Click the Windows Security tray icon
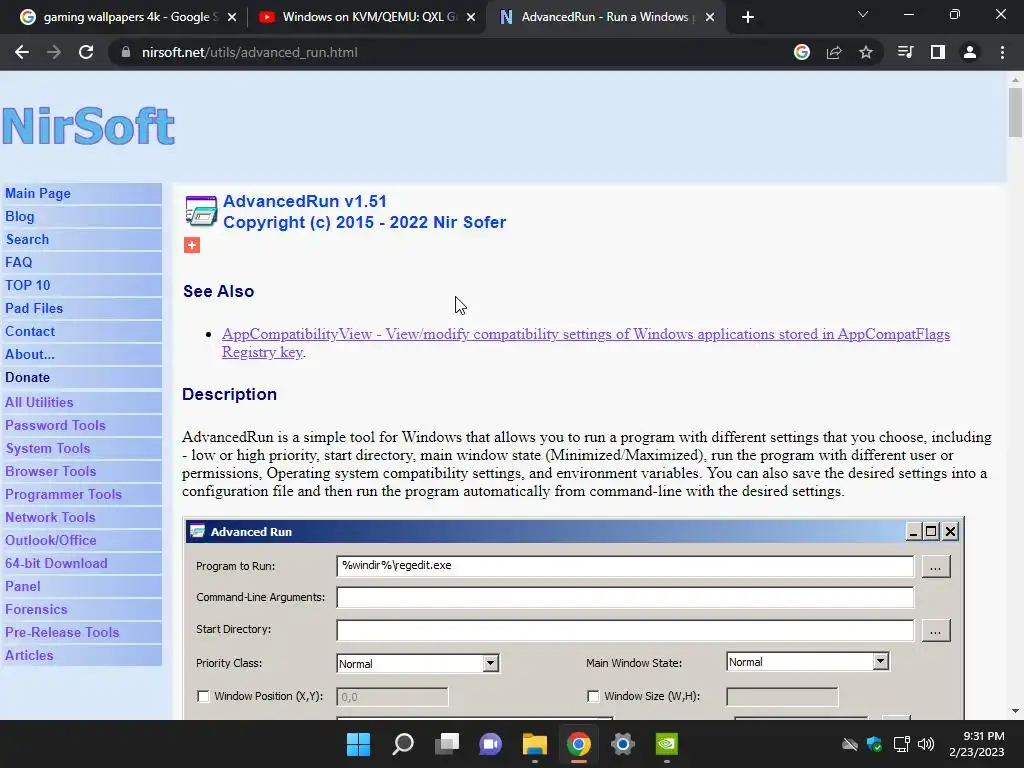 pos(874,744)
